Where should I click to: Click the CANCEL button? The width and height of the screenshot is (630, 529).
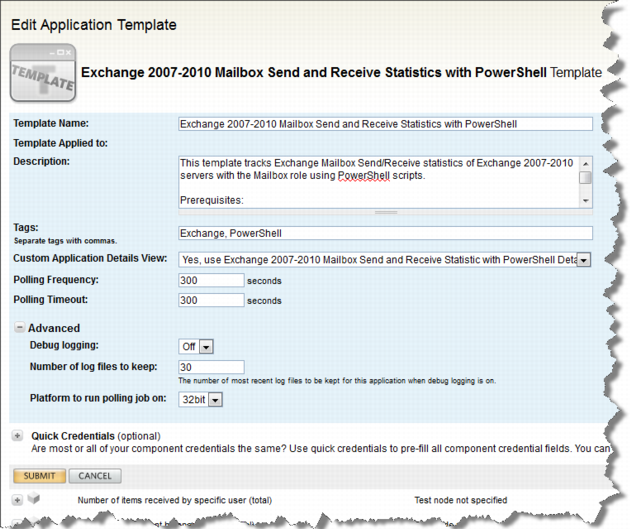[95, 476]
